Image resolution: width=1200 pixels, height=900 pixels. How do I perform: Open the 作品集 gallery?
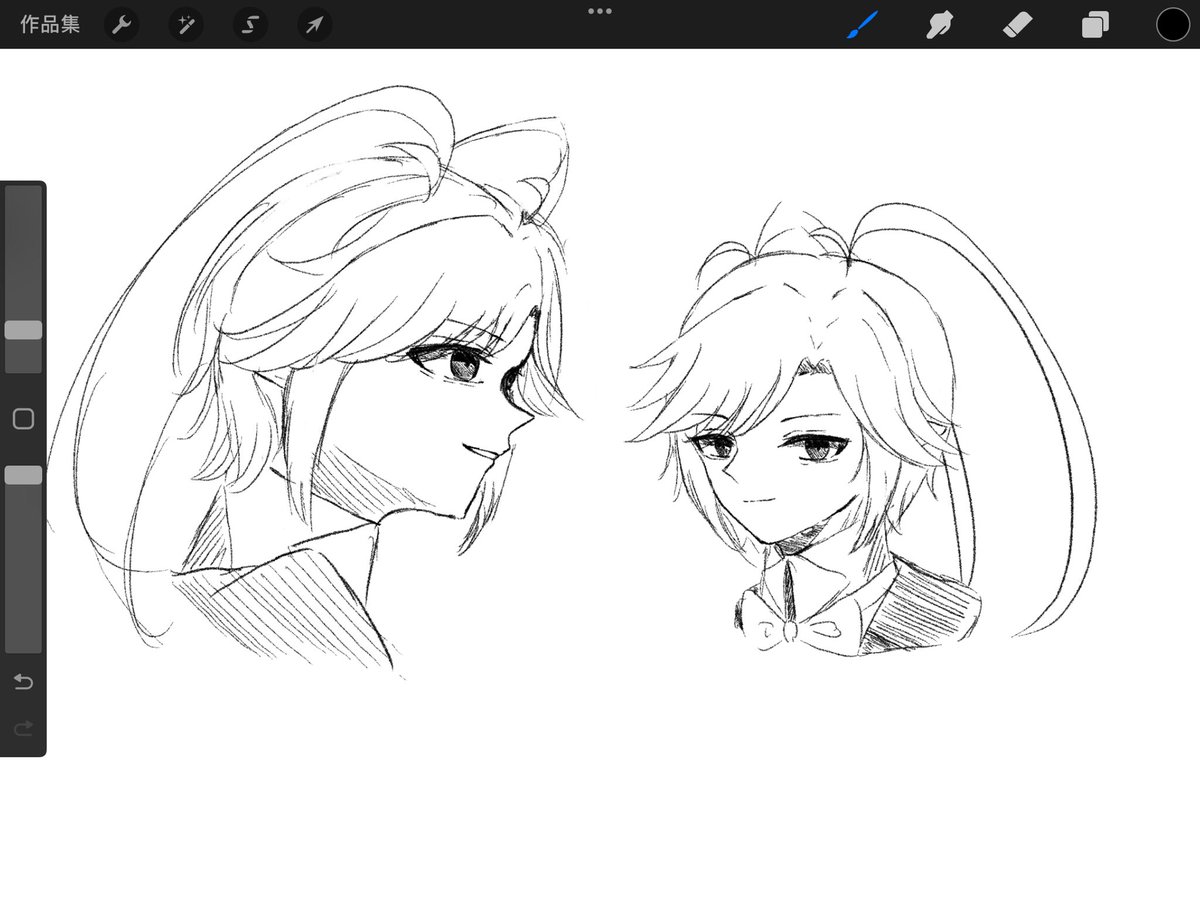coord(50,24)
